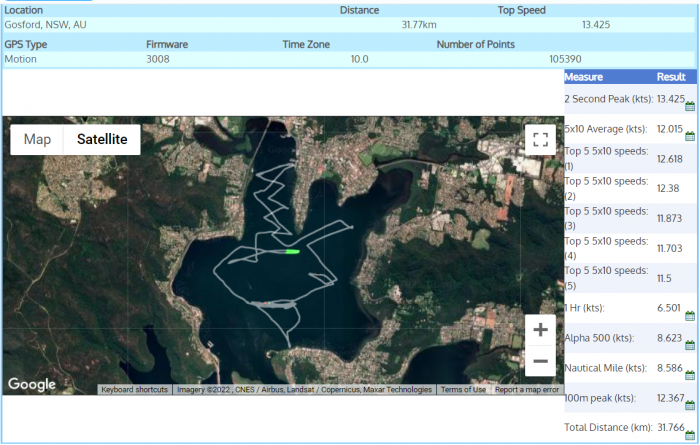
Task: Select the 1 Hr (kts) value 6.501
Action: click(669, 308)
